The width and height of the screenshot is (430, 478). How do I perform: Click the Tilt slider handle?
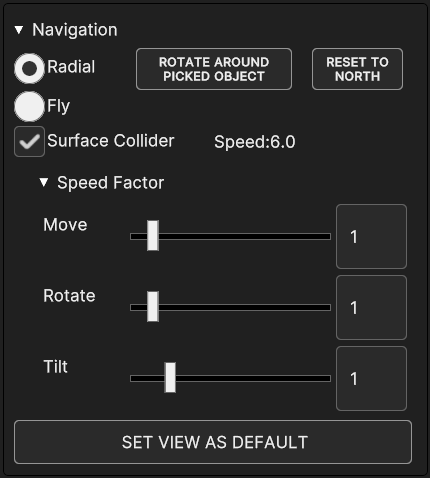tap(170, 377)
